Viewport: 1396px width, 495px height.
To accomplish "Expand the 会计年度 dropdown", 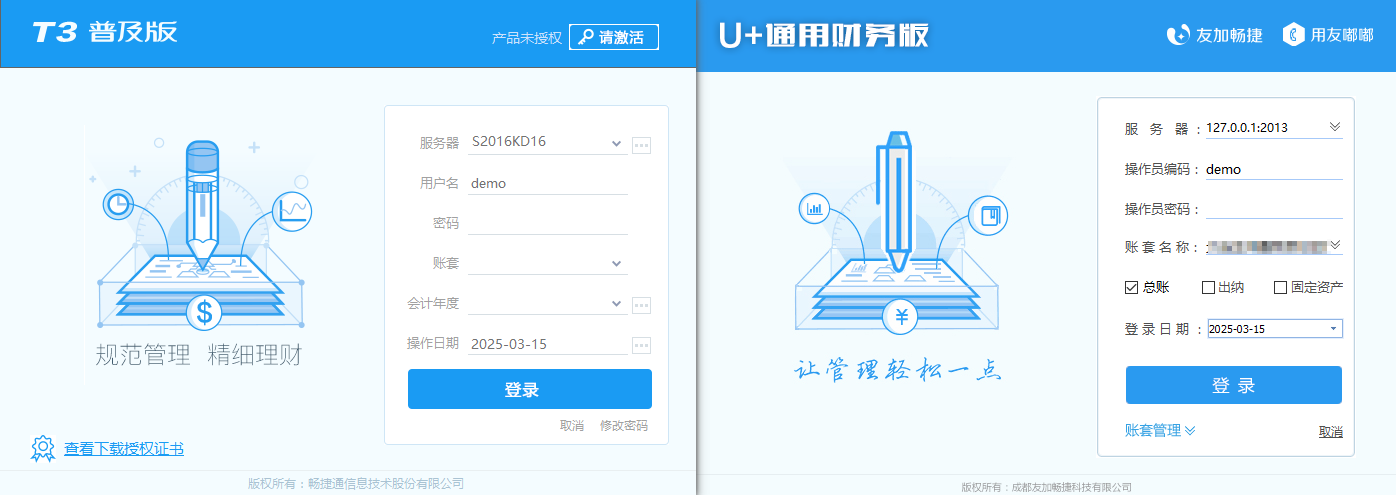I will tap(616, 304).
